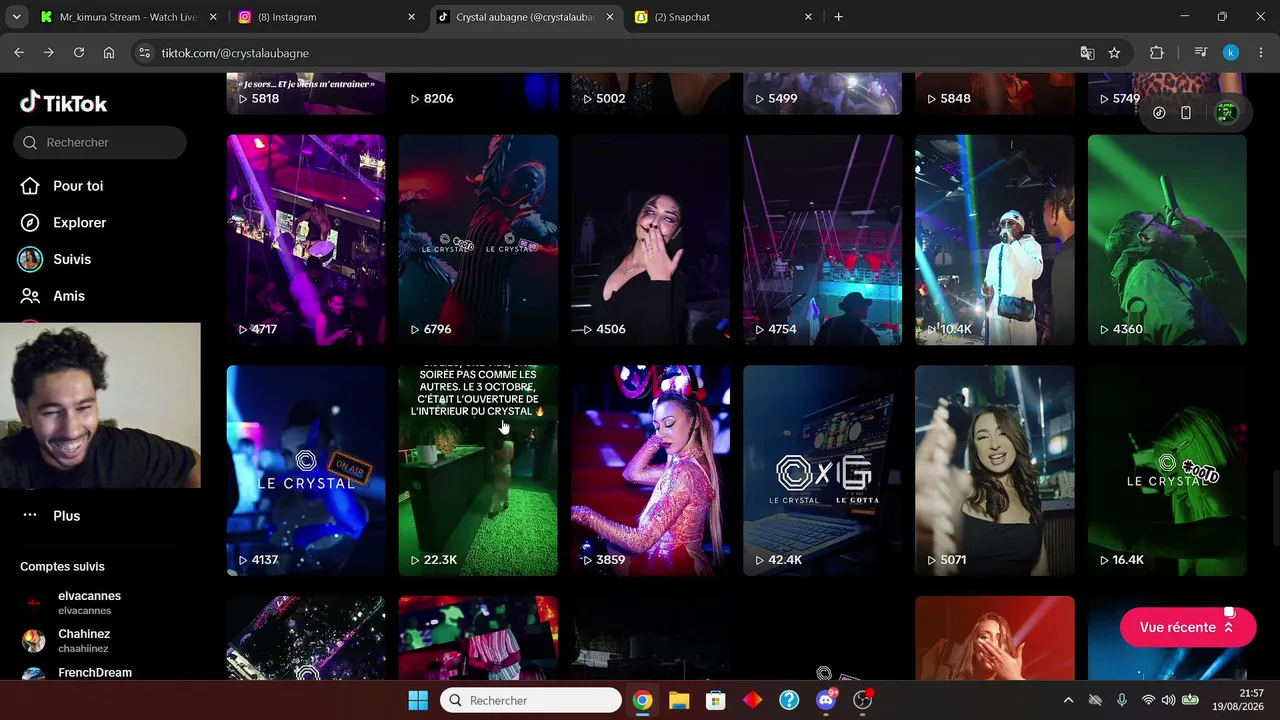The height and width of the screenshot is (720, 1280).
Task: Open Microsoft Store from the taskbar
Action: point(715,700)
